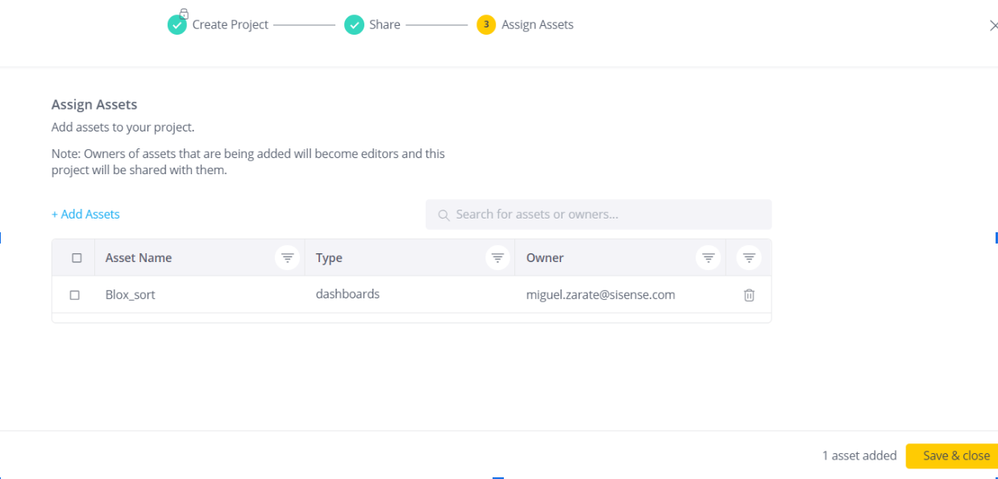998x479 pixels.
Task: Go to the Create Project step label
Action: click(230, 25)
